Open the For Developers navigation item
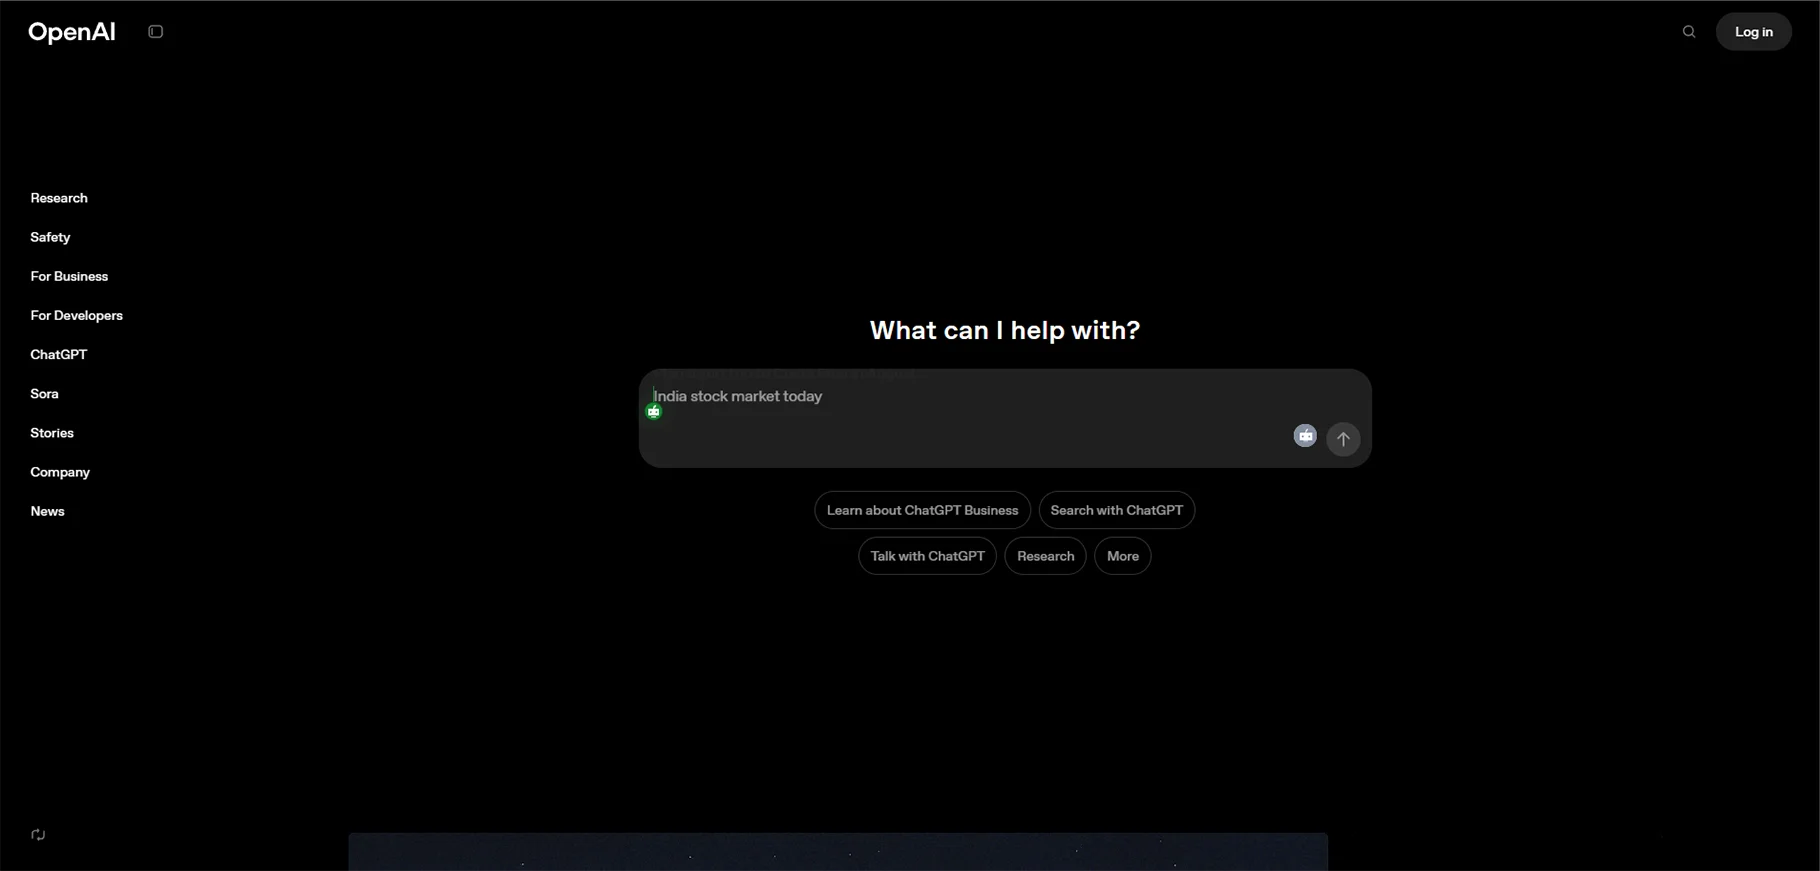The image size is (1820, 871). (76, 315)
